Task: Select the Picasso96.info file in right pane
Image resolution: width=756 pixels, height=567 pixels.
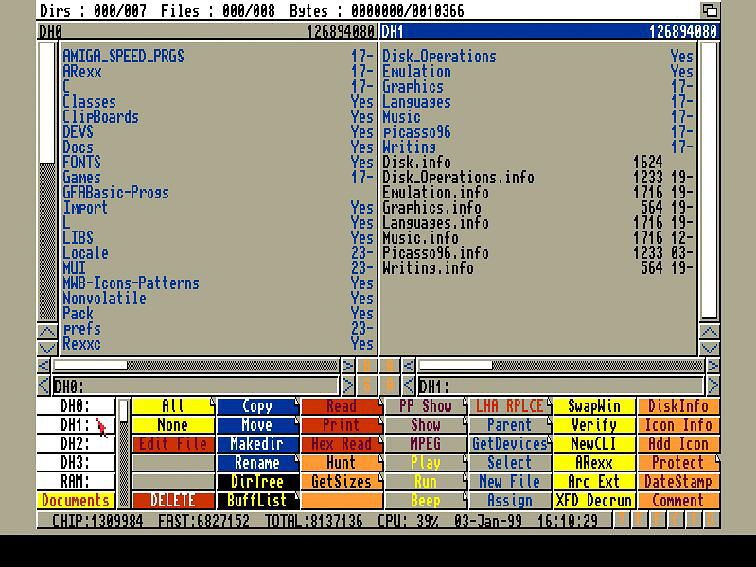Action: pos(435,253)
